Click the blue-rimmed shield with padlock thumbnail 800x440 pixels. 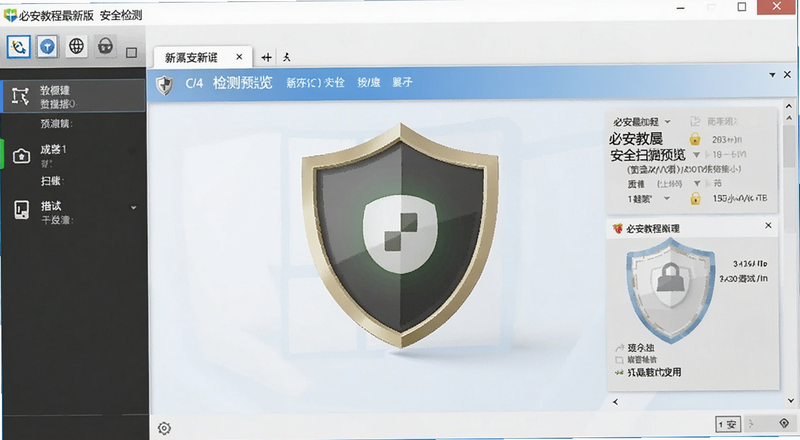coord(671,290)
